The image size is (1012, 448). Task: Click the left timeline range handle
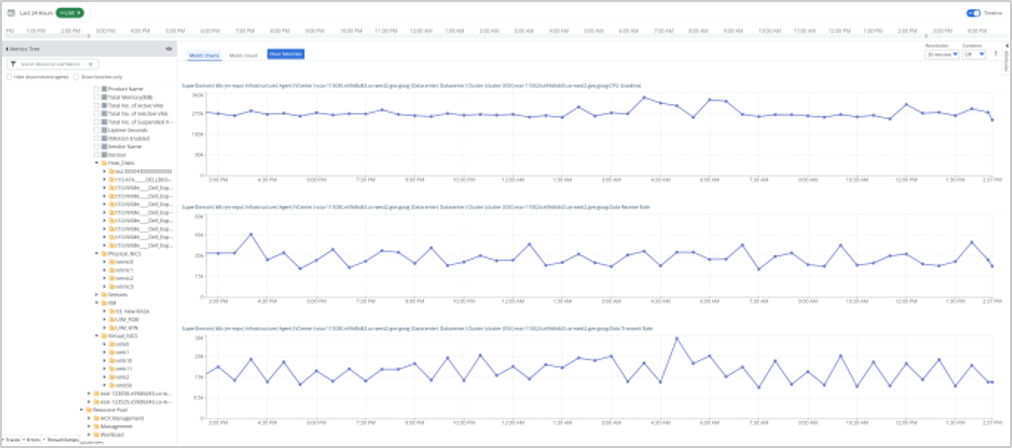click(x=88, y=36)
